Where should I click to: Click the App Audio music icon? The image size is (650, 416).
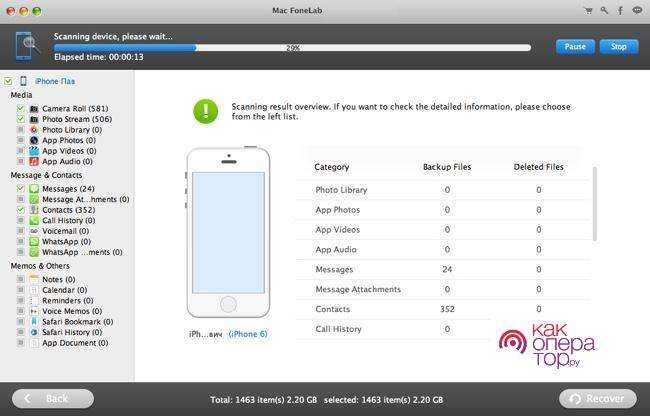pos(34,162)
